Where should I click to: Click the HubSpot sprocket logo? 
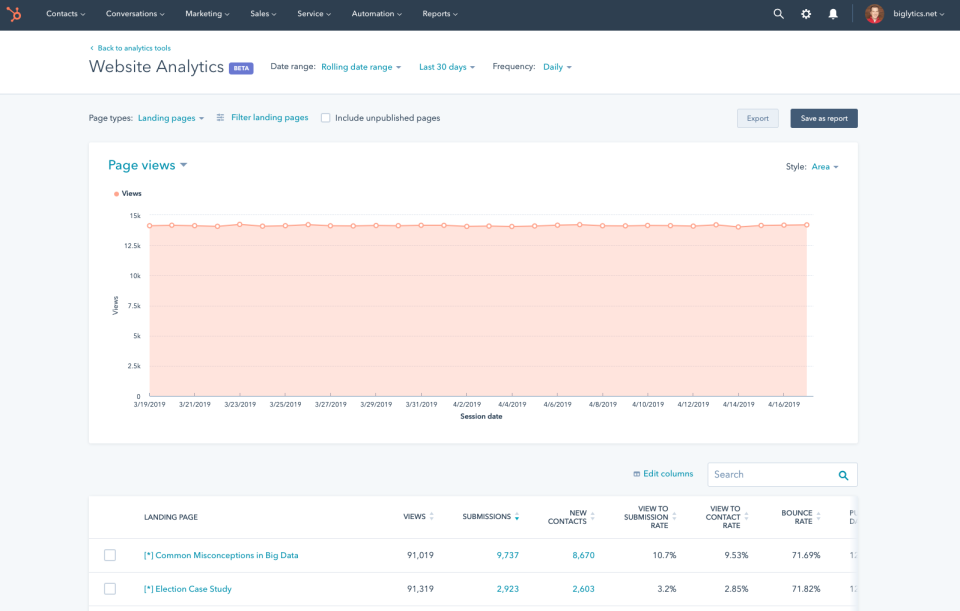[x=16, y=13]
